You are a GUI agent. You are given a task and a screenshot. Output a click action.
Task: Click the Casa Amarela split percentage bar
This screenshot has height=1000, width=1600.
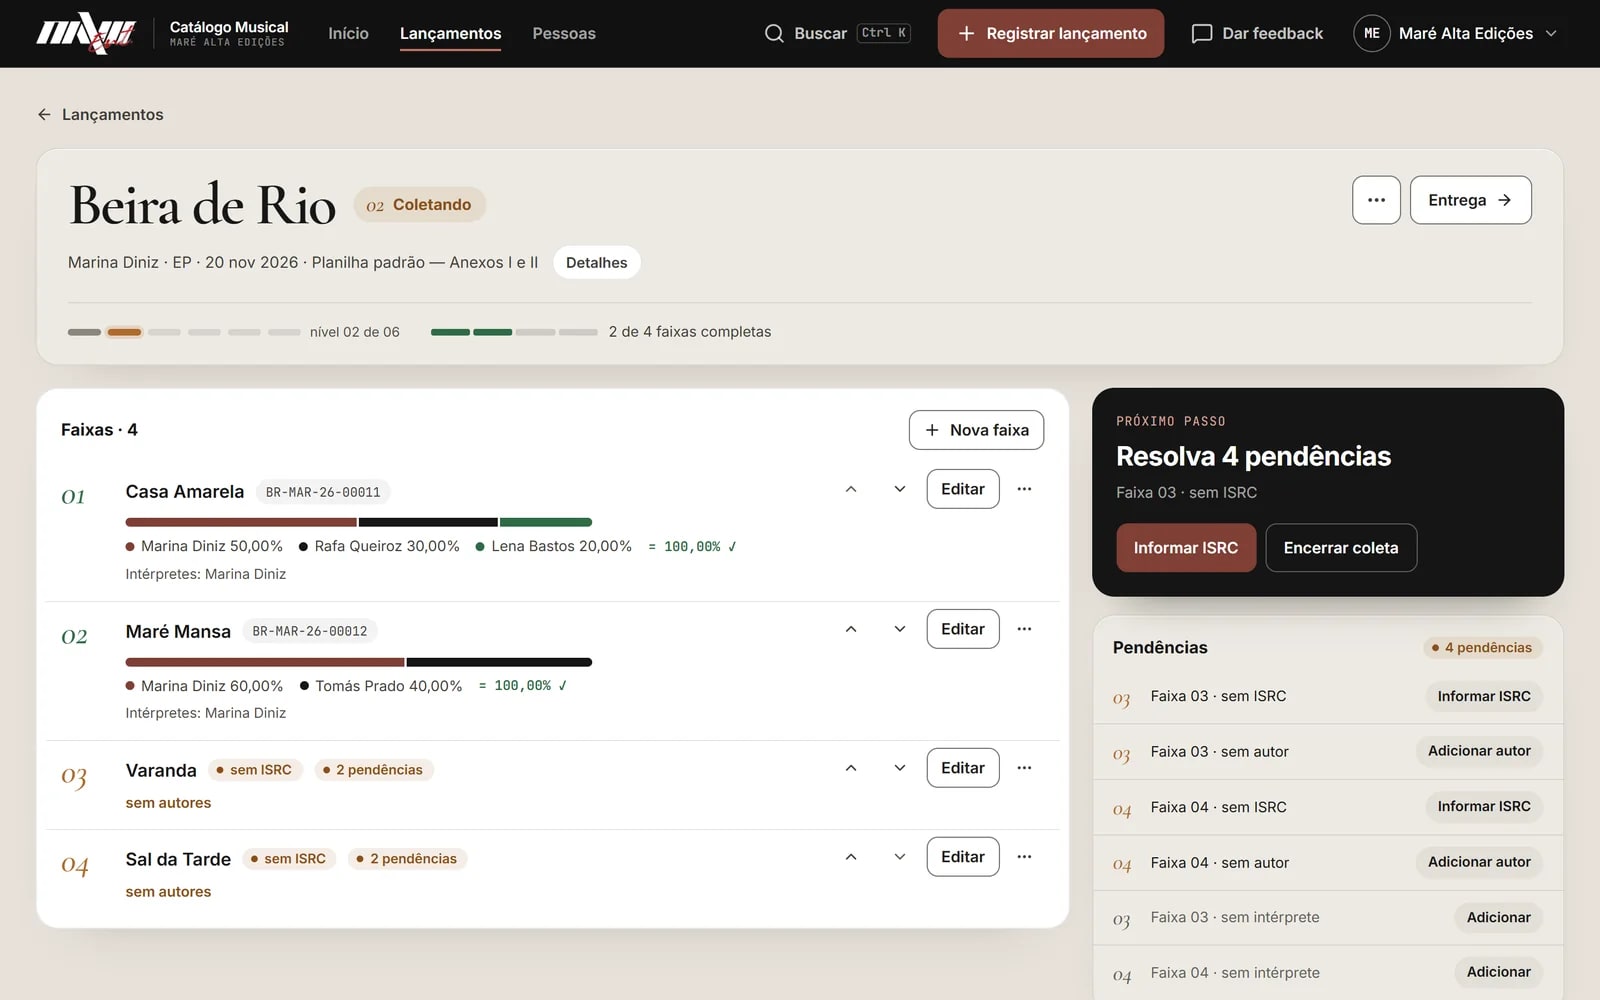point(359,522)
